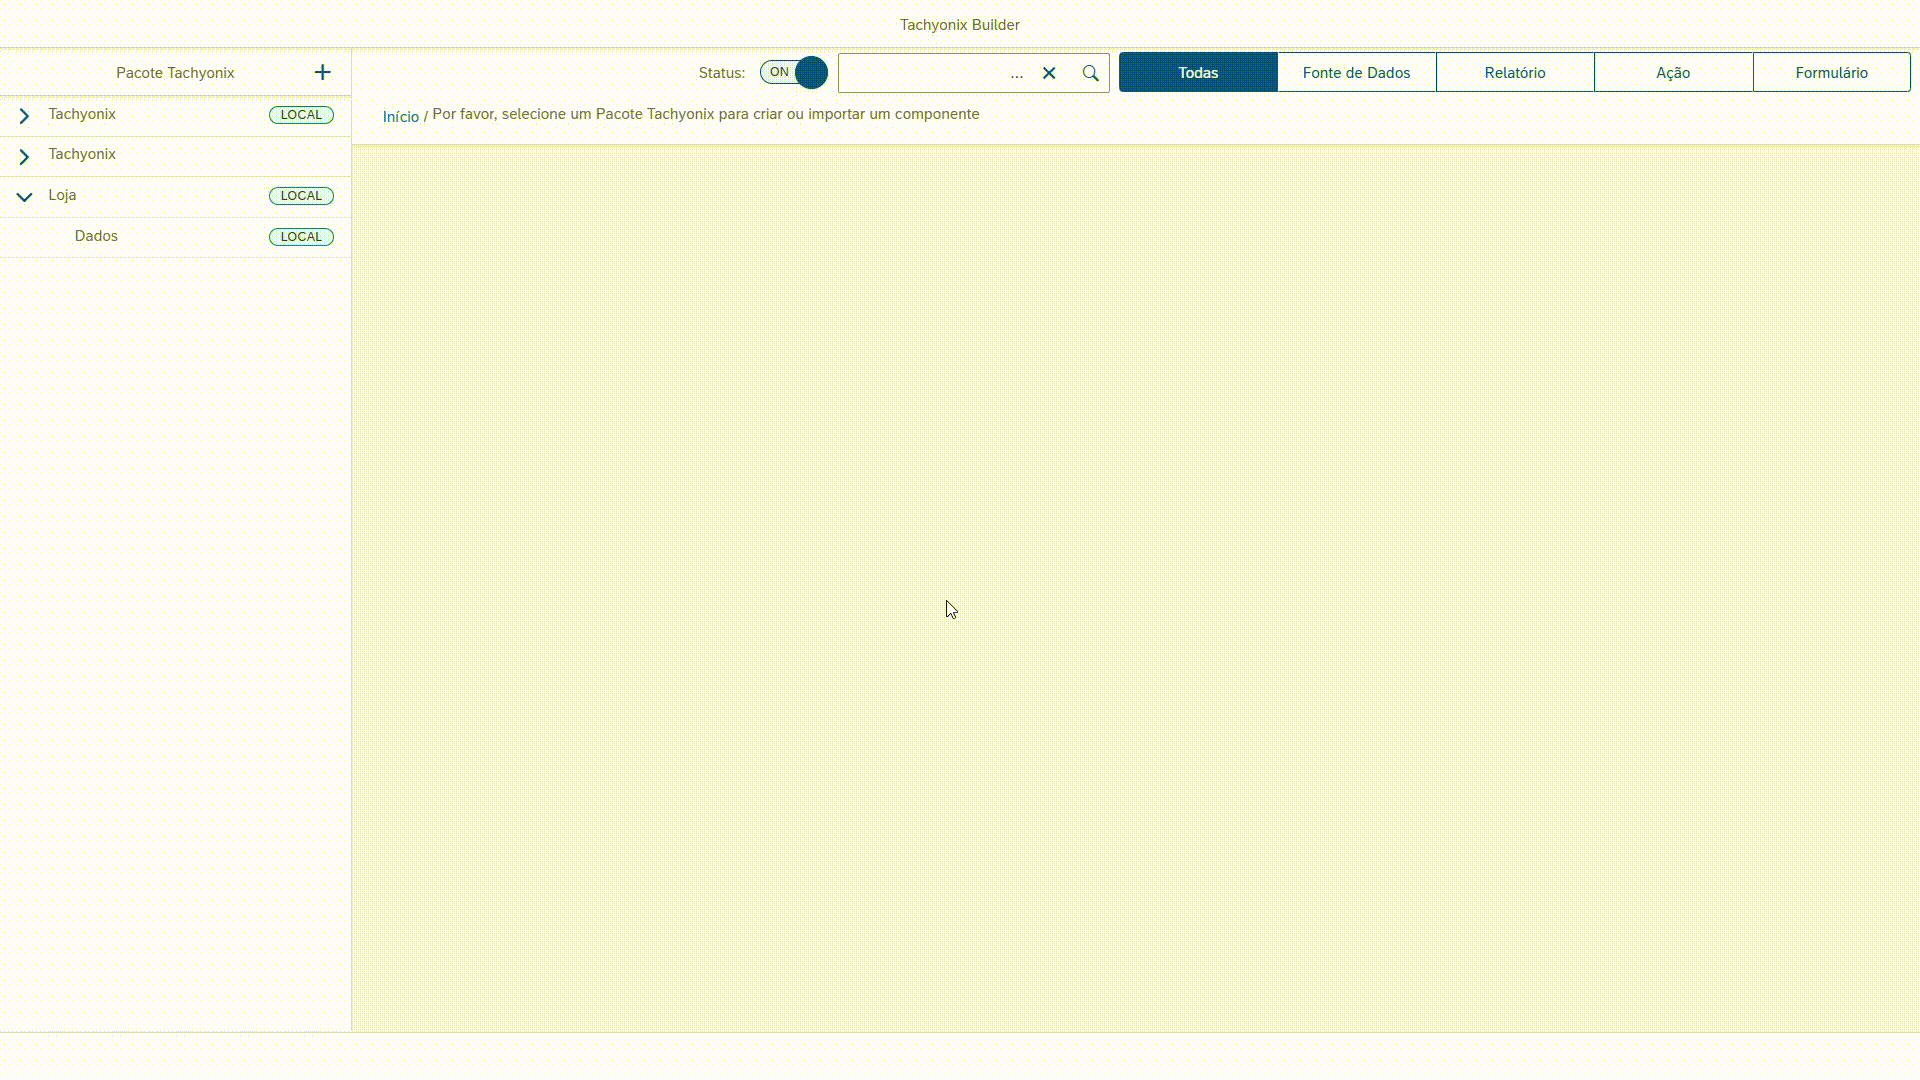Expand the second Tachyonix tree node
The height and width of the screenshot is (1080, 1920).
click(24, 156)
